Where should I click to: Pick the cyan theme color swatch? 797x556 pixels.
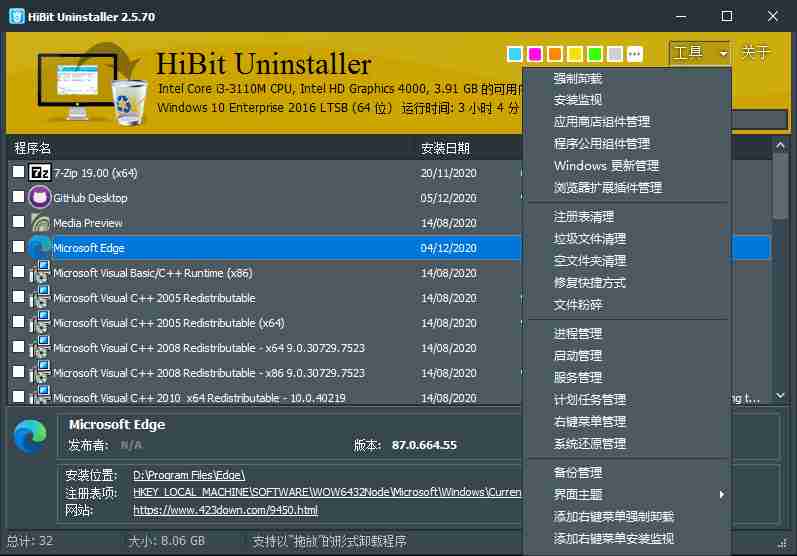click(x=515, y=54)
